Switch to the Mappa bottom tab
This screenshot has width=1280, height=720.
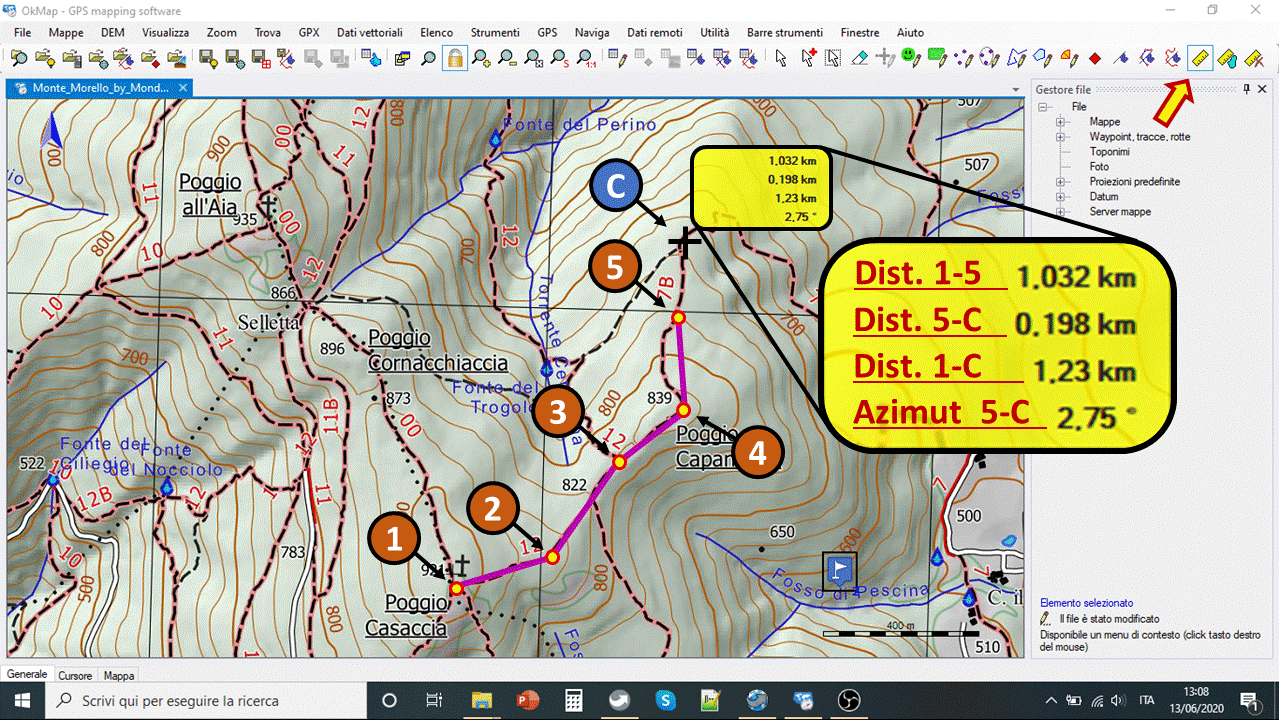pos(119,676)
